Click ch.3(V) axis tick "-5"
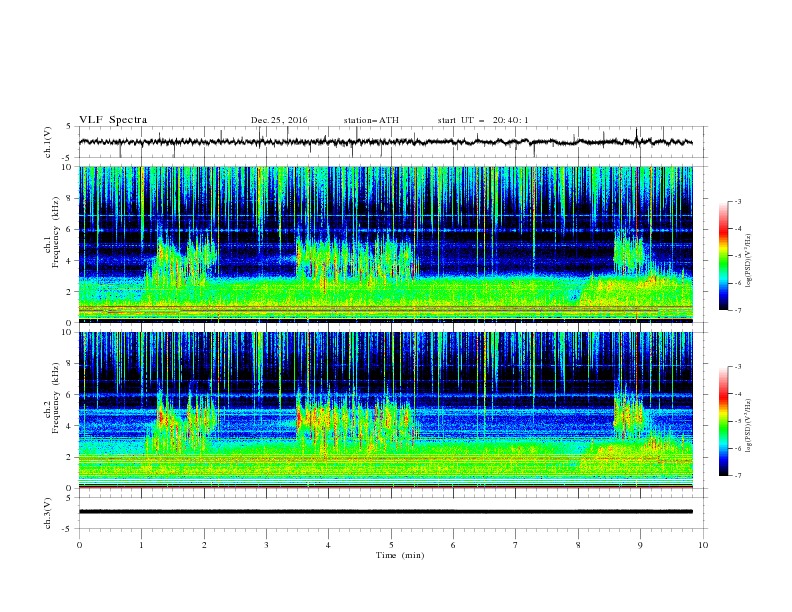This screenshot has width=792, height=612. [68, 529]
